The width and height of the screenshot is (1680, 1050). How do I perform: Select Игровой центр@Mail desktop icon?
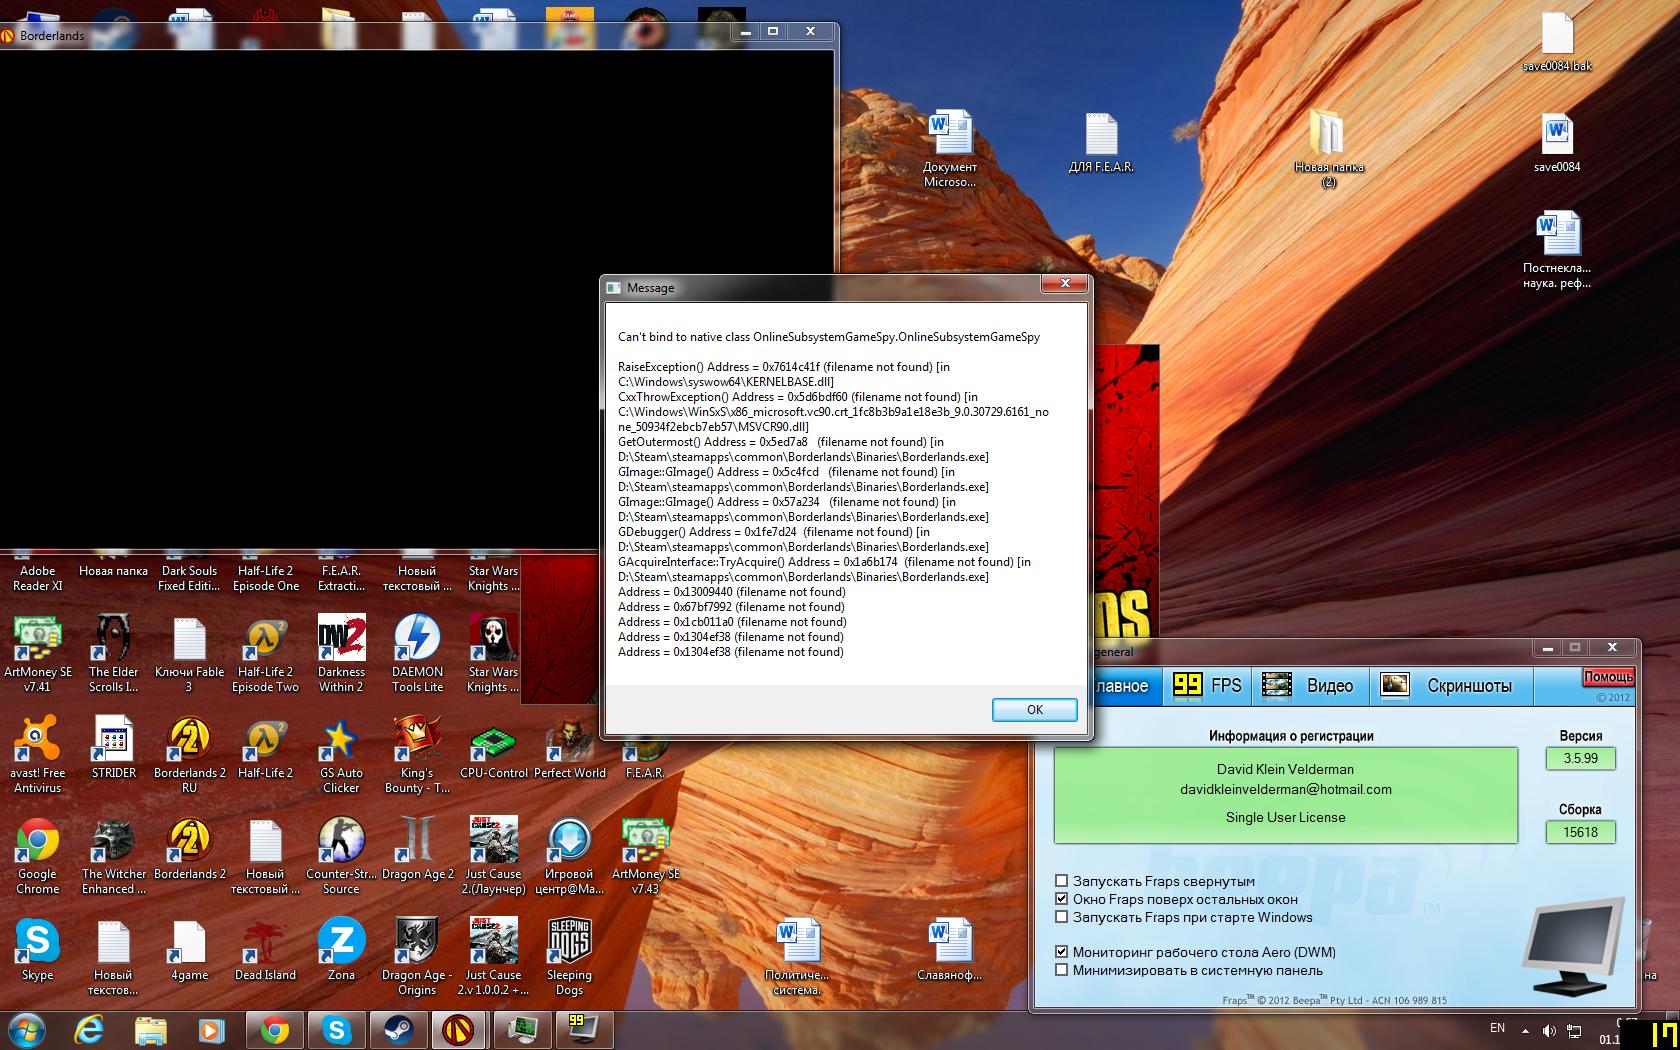[569, 856]
